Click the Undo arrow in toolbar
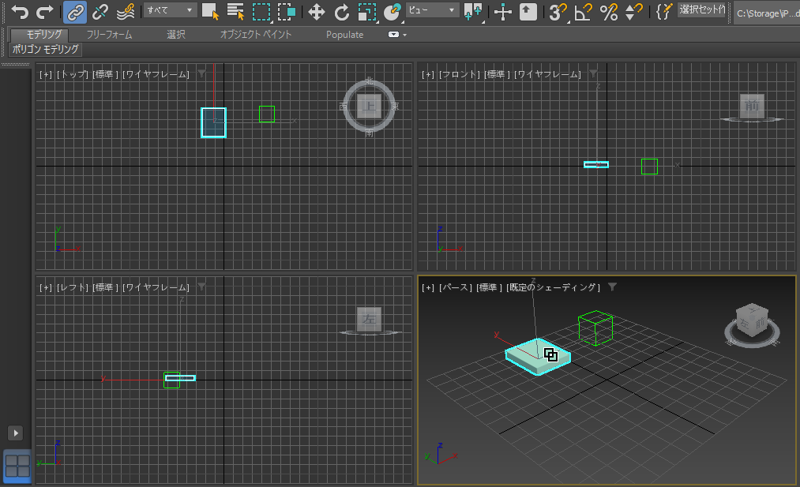This screenshot has height=487, width=800. 19,12
